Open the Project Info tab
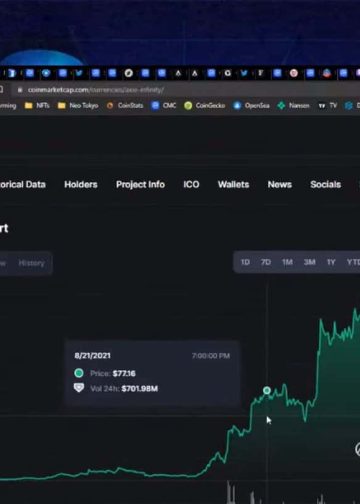 pyautogui.click(x=140, y=185)
